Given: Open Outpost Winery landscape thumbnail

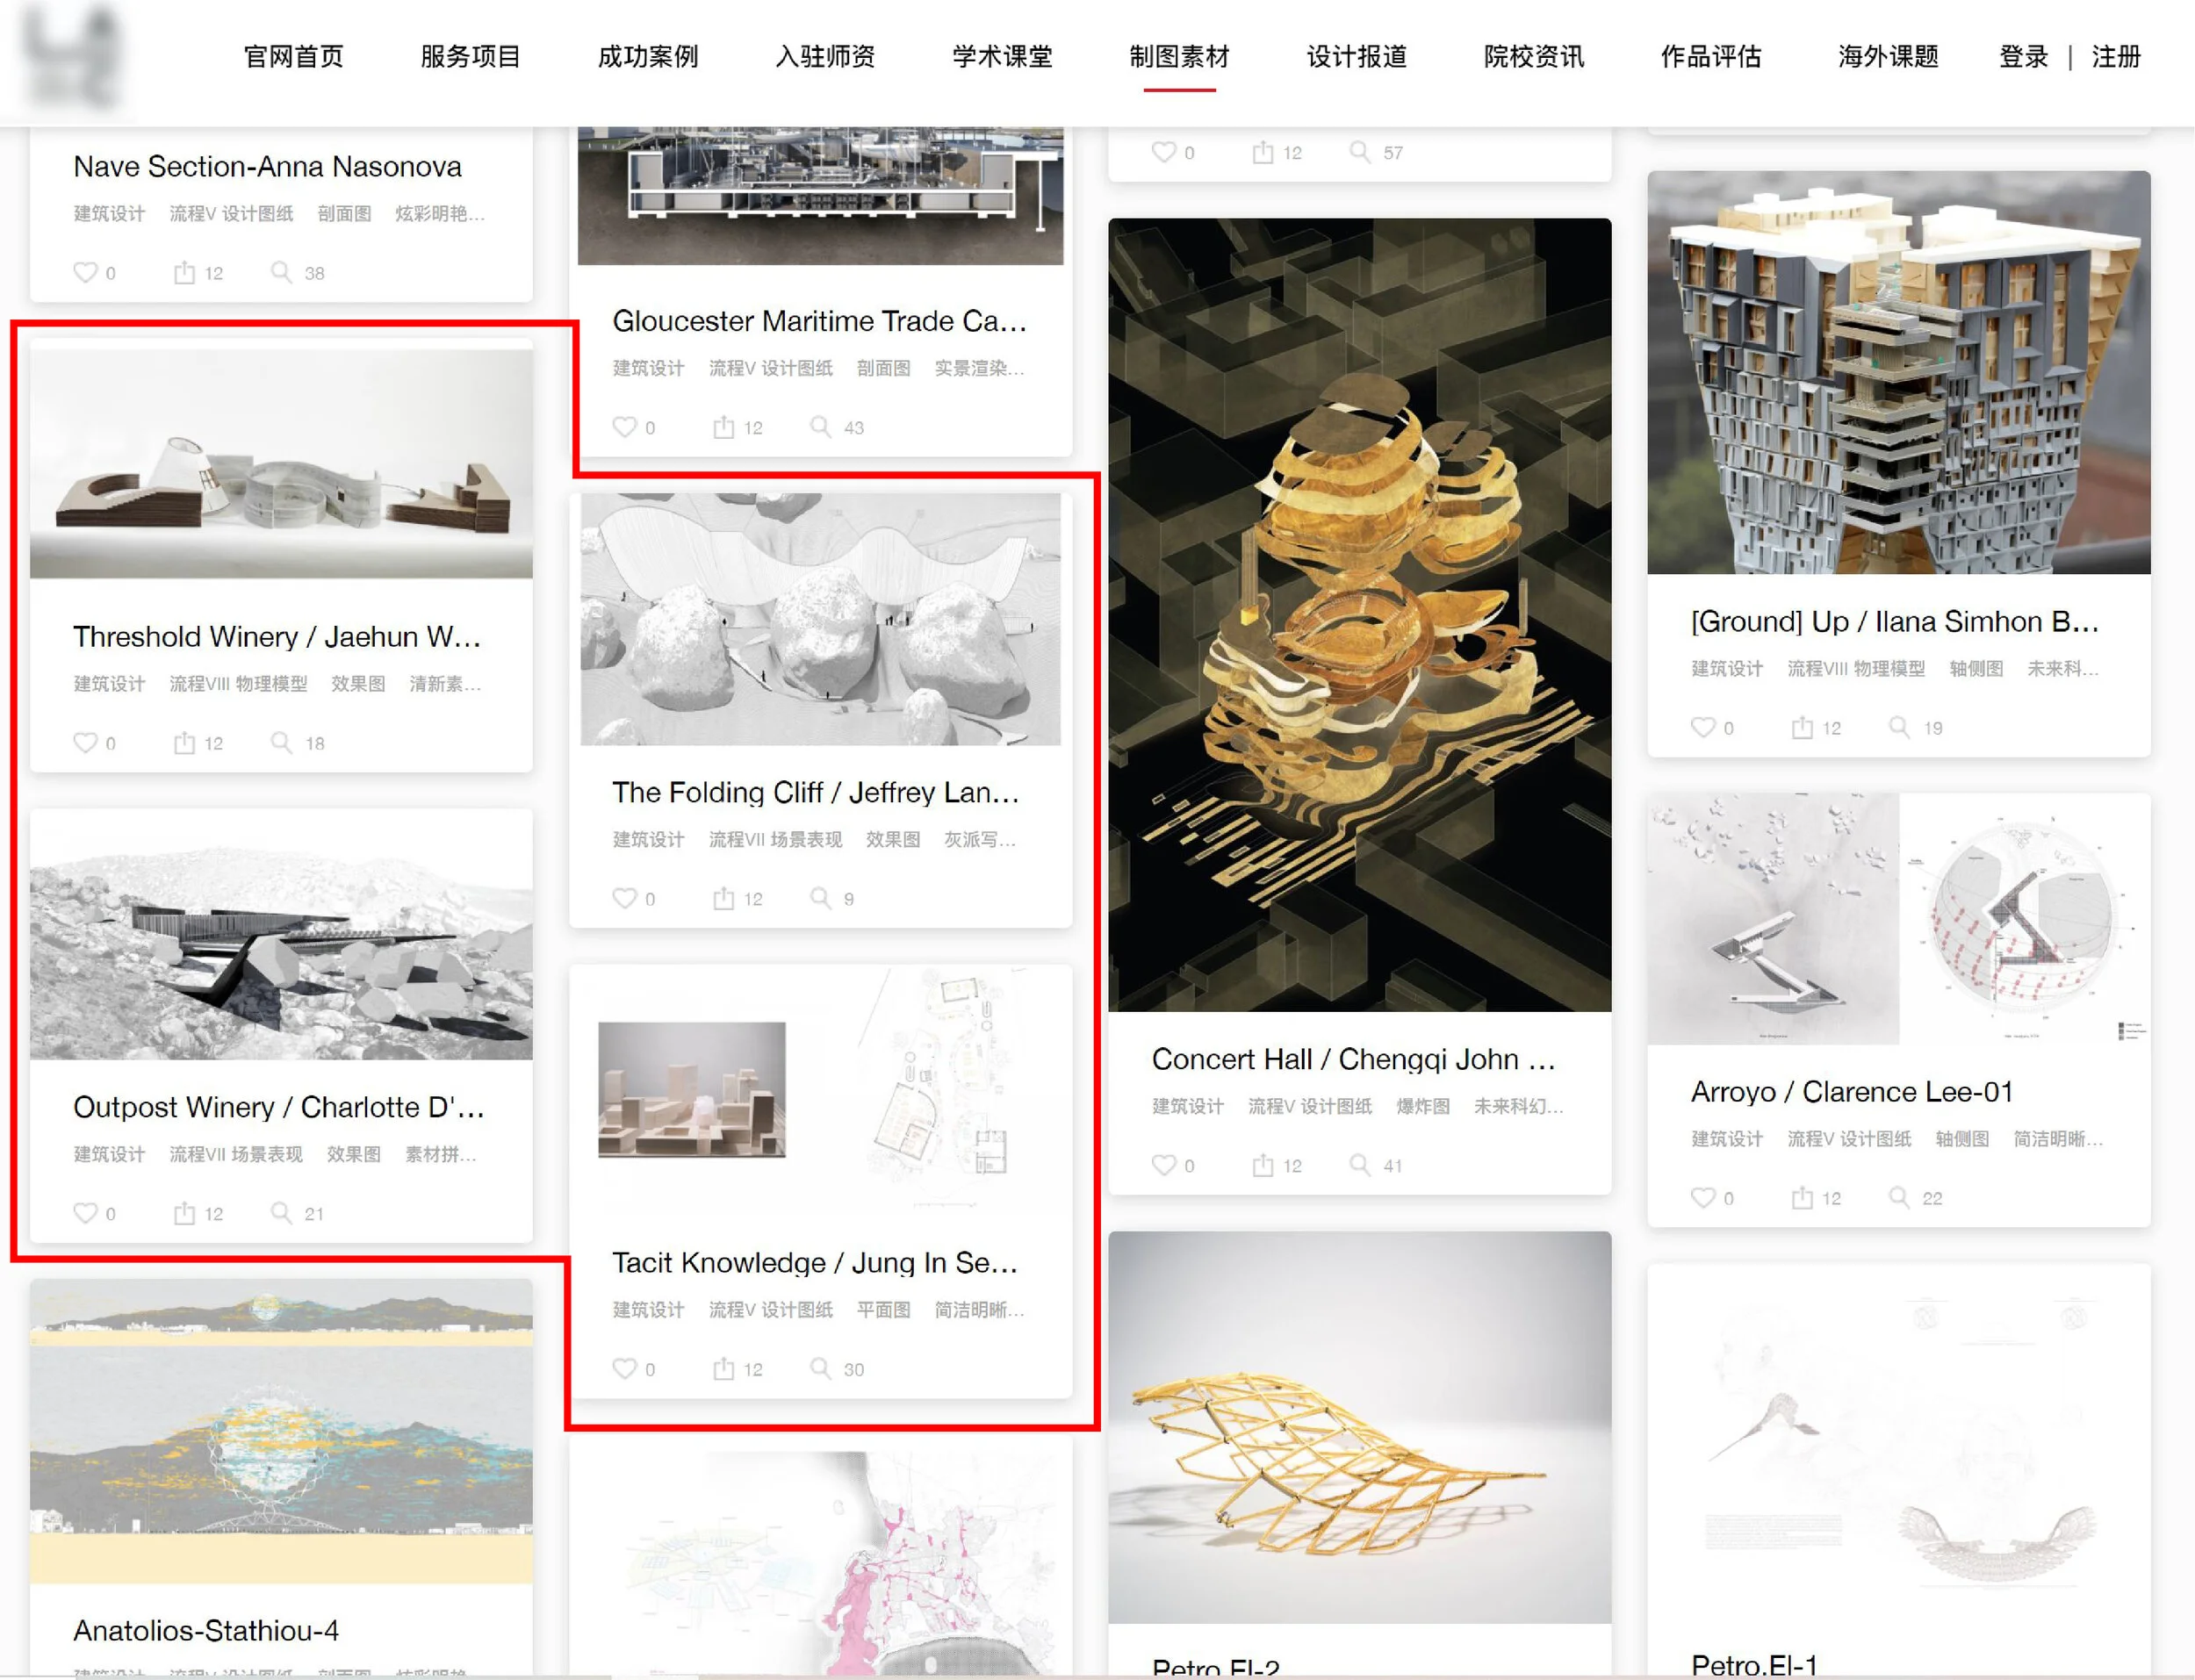Looking at the screenshot, I should pos(281,935).
